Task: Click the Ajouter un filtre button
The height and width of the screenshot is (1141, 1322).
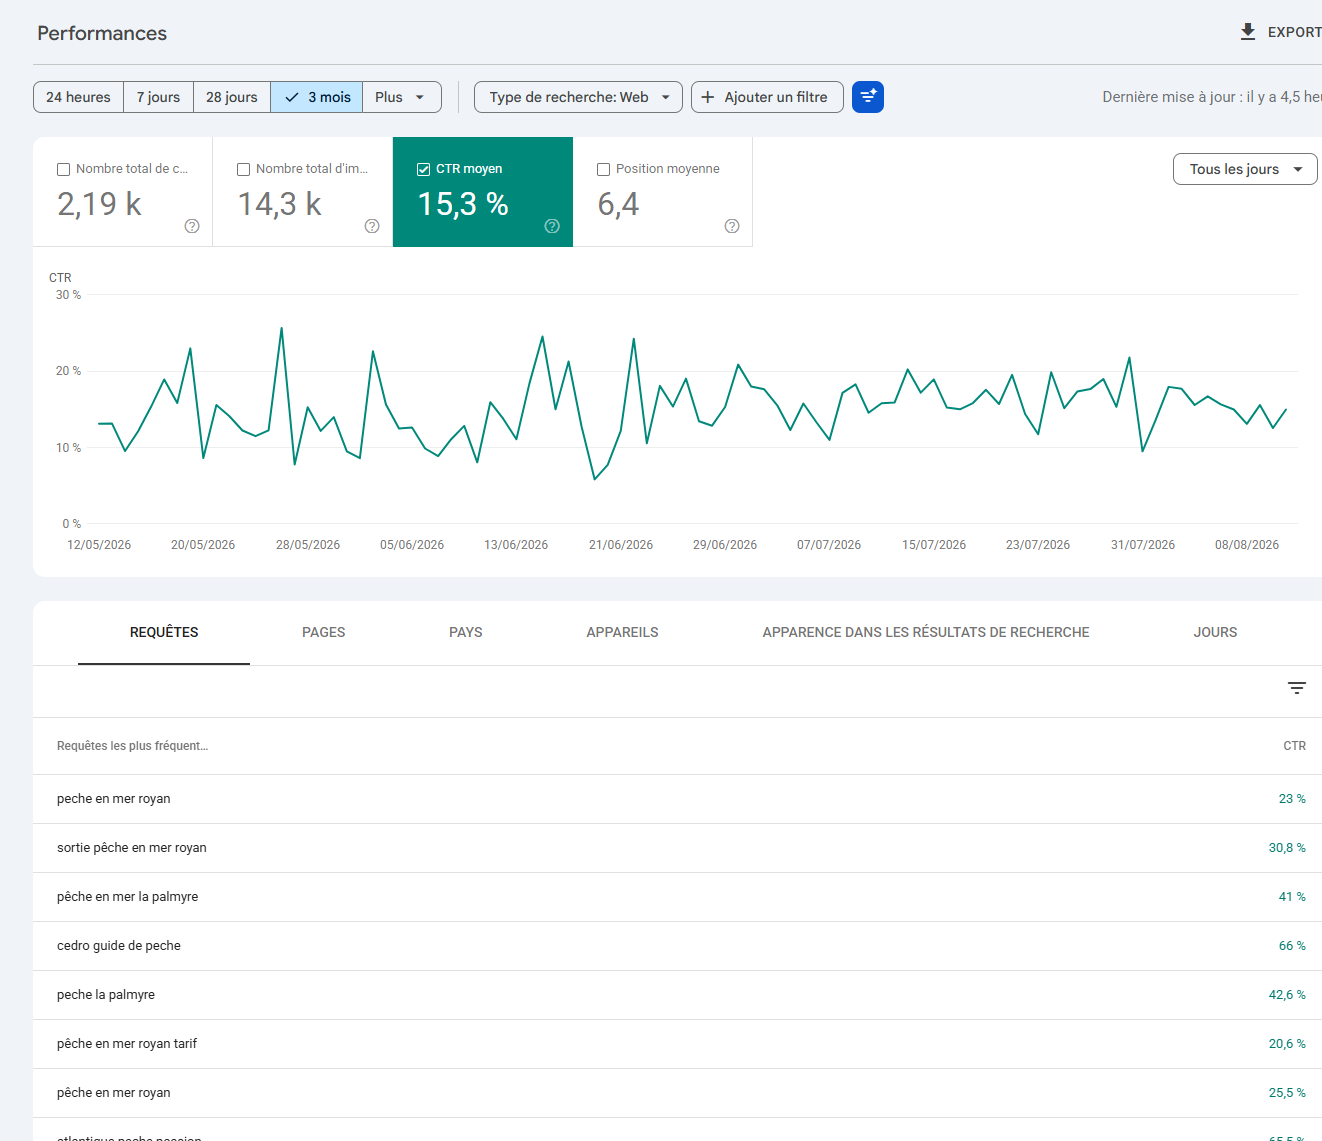Action: (767, 97)
